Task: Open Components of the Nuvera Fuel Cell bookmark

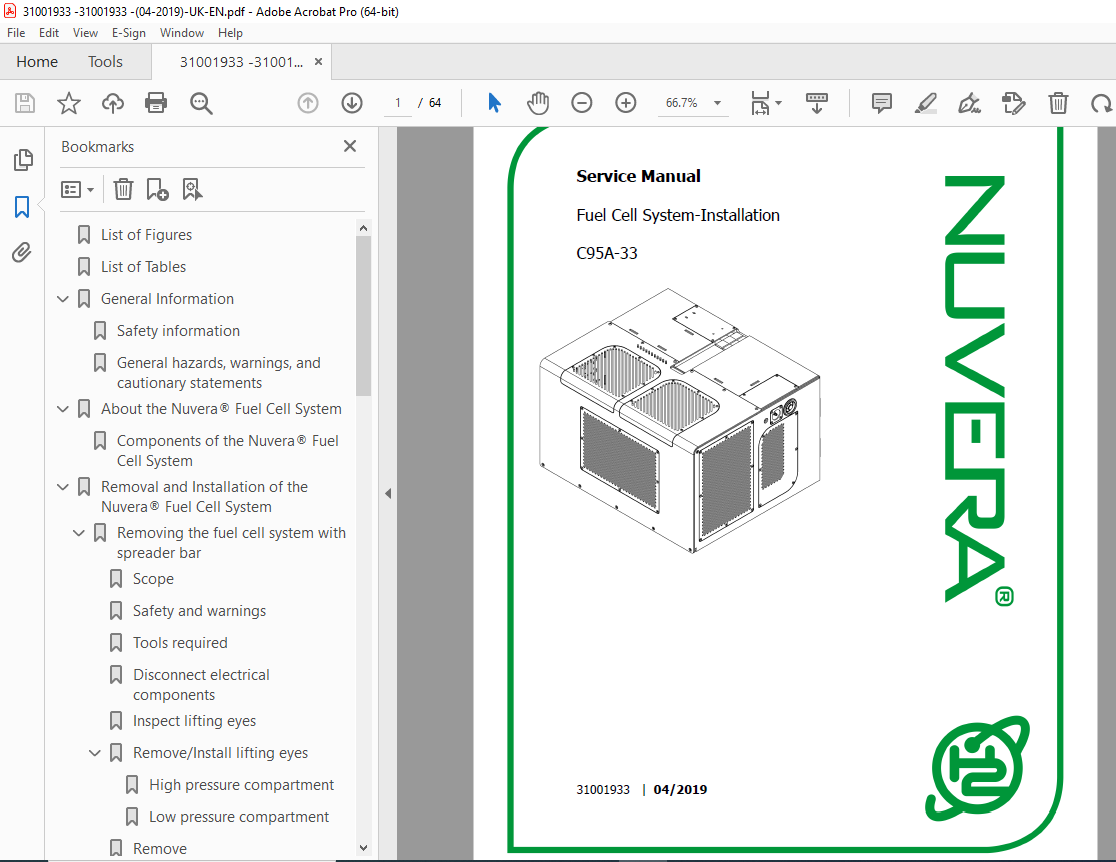Action: (x=228, y=451)
